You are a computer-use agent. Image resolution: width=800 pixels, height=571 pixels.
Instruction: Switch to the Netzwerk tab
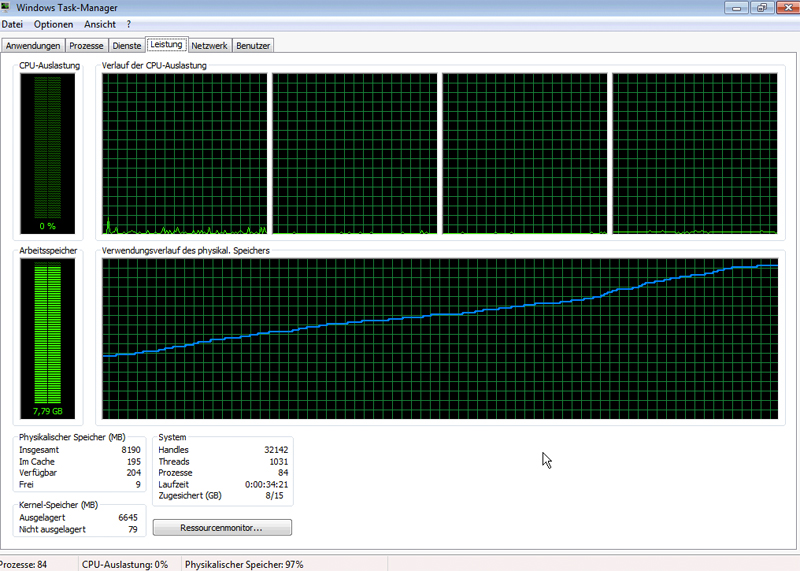click(210, 46)
